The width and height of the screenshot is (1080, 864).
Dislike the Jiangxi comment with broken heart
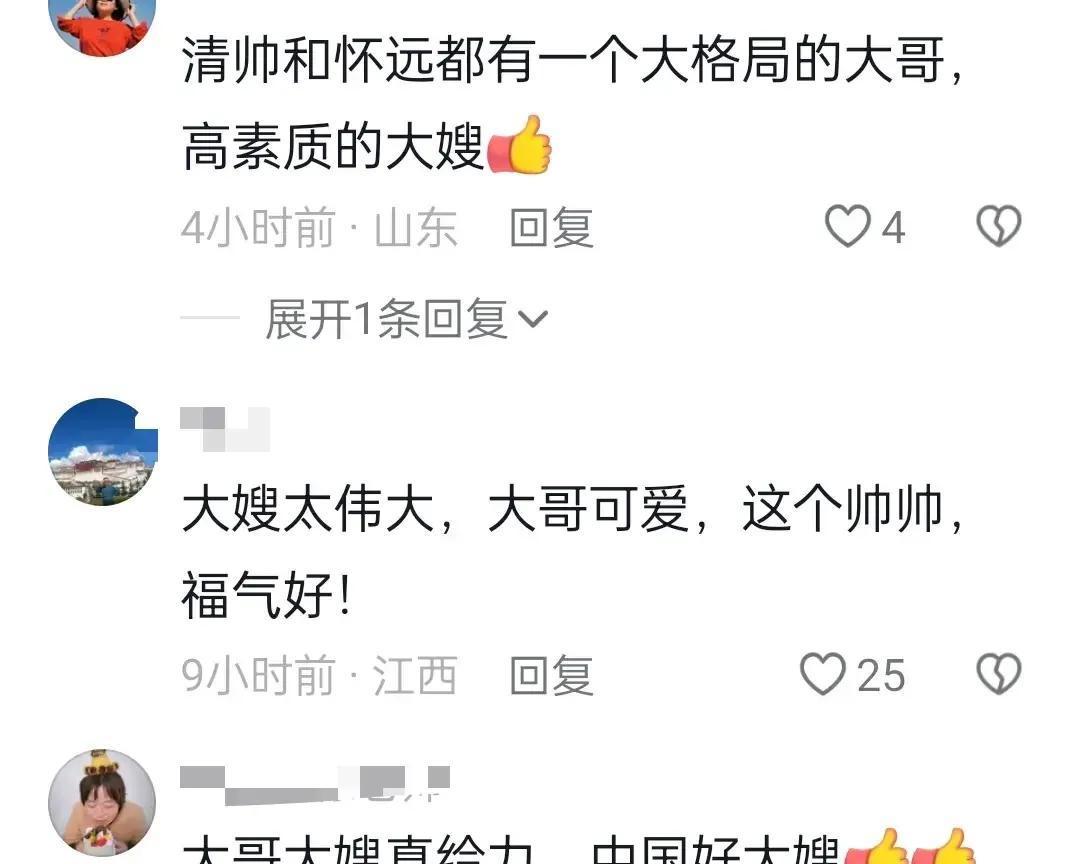click(999, 673)
